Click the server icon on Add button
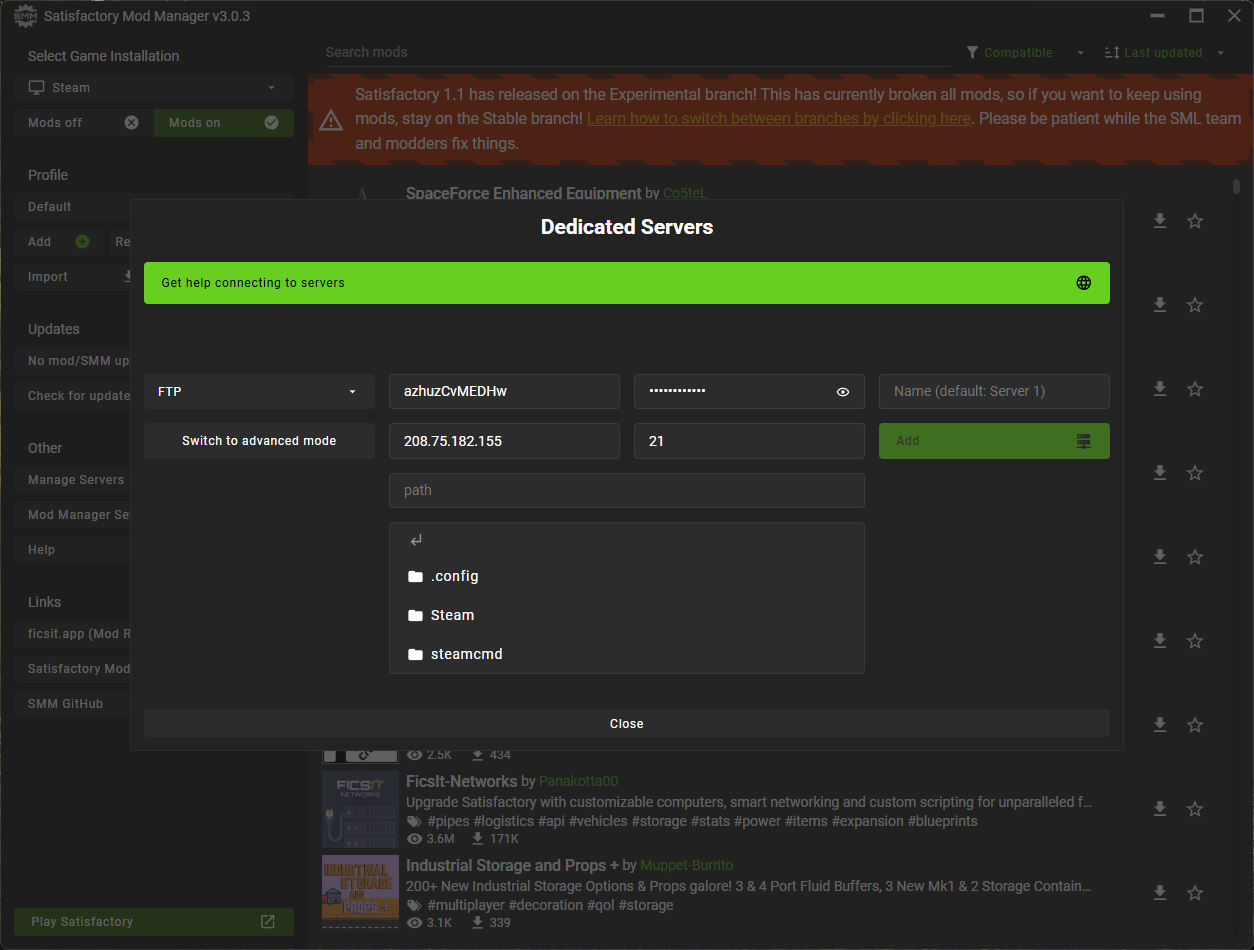Image resolution: width=1254 pixels, height=950 pixels. [x=1083, y=441]
